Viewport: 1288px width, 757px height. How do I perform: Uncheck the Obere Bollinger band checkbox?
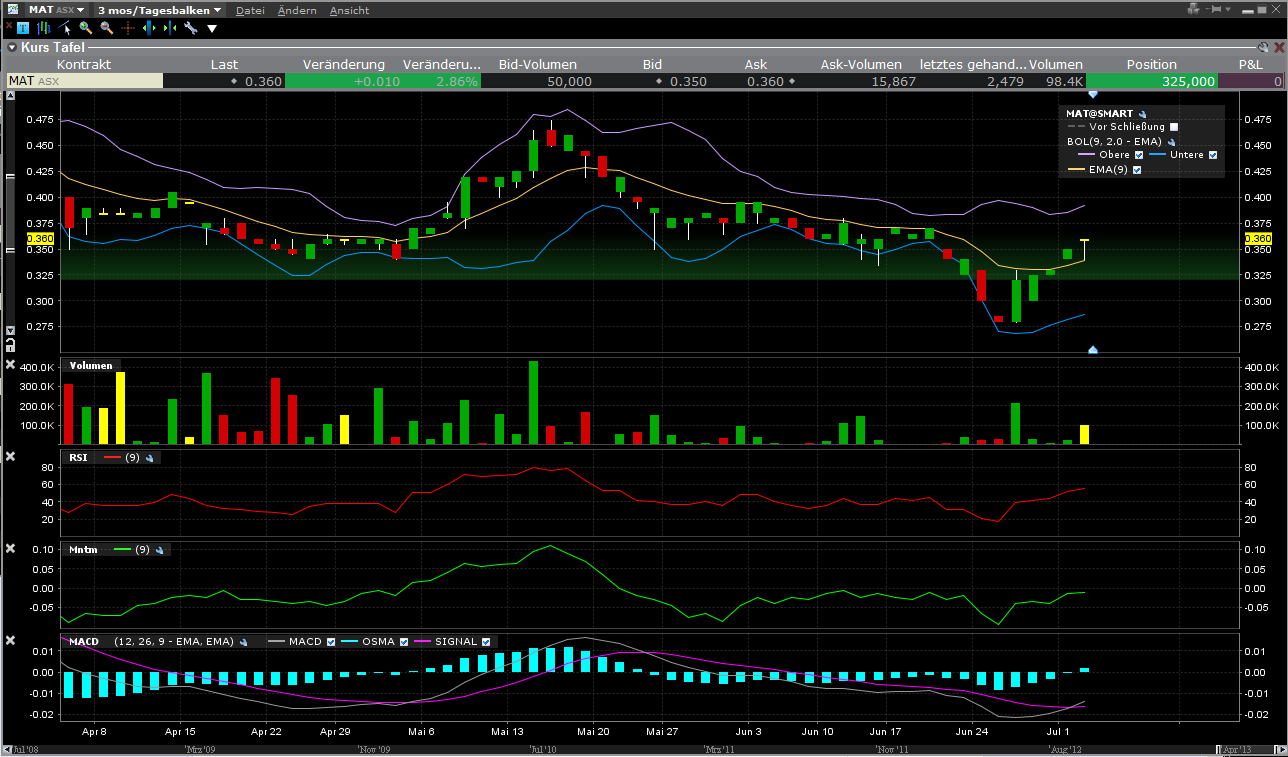point(1139,155)
